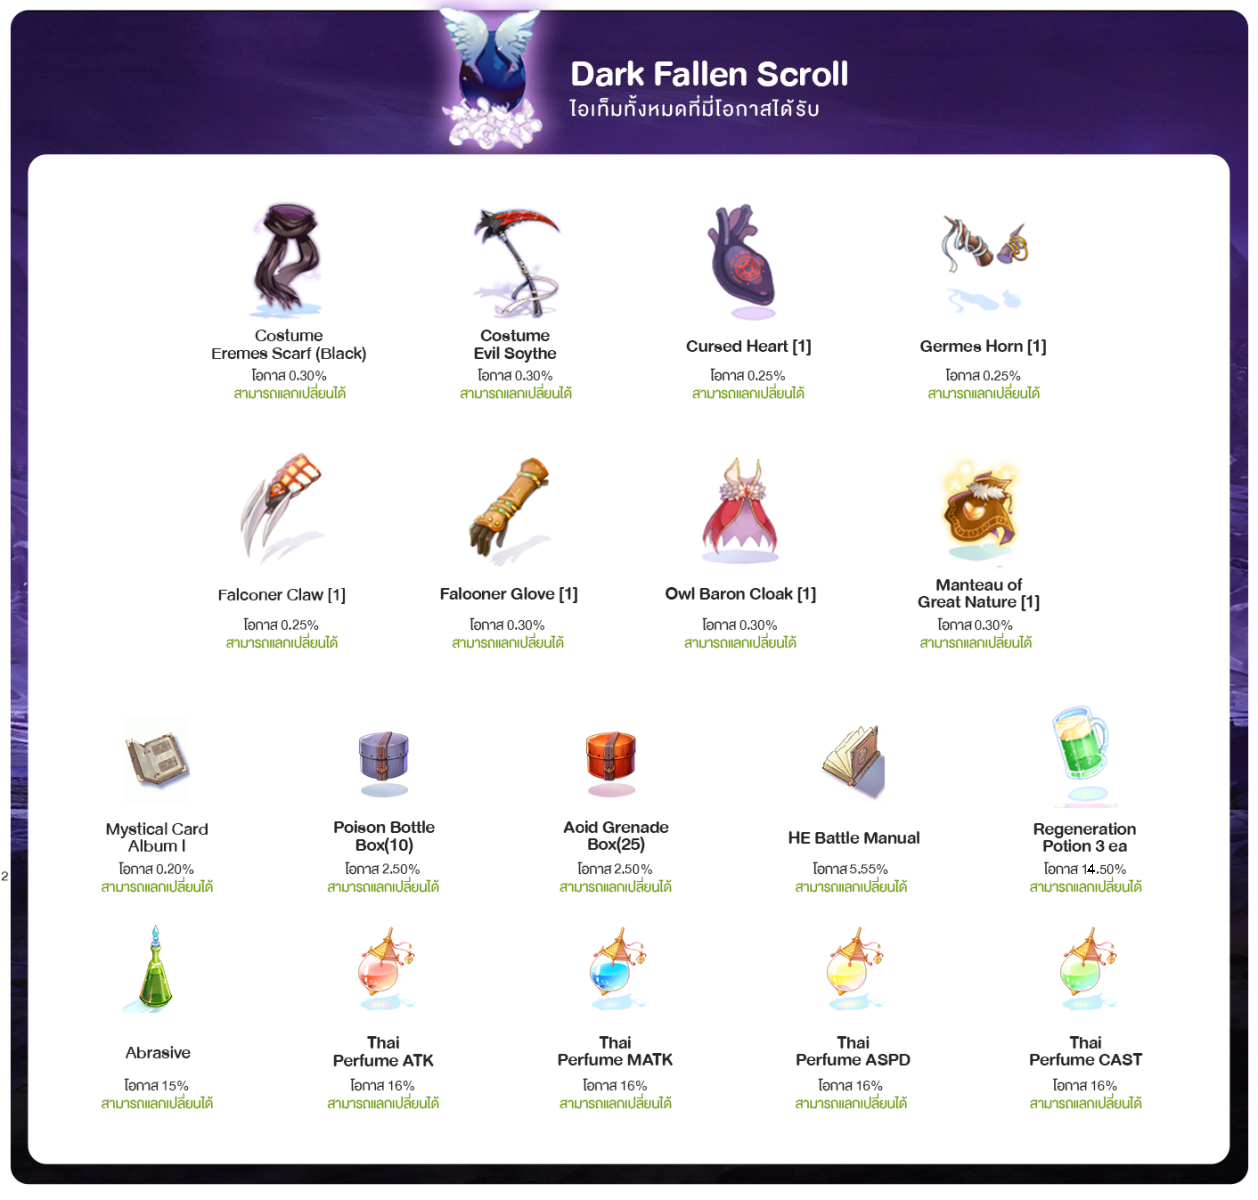Click the Owl Baron Cloak [1] icon
This screenshot has width=1258, height=1200.
click(741, 509)
